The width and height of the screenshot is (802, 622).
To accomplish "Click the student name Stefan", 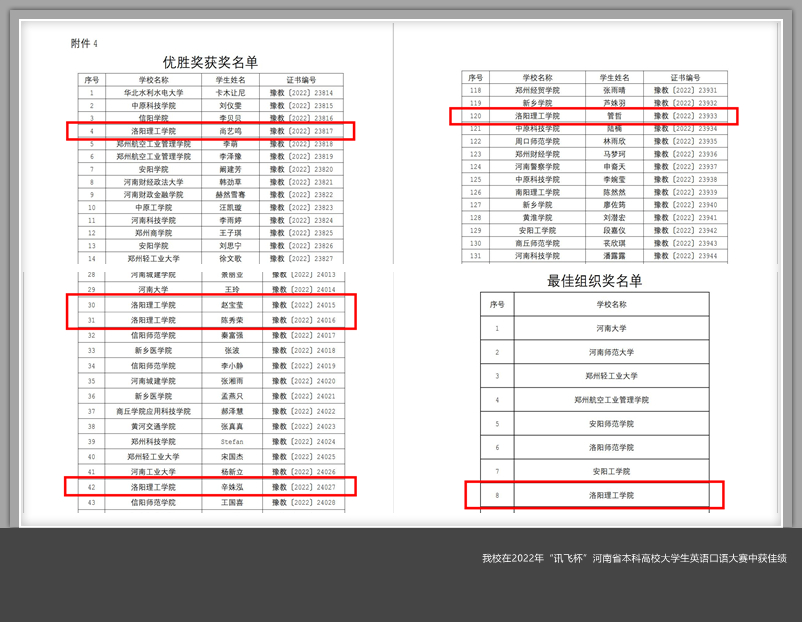I will click(231, 441).
